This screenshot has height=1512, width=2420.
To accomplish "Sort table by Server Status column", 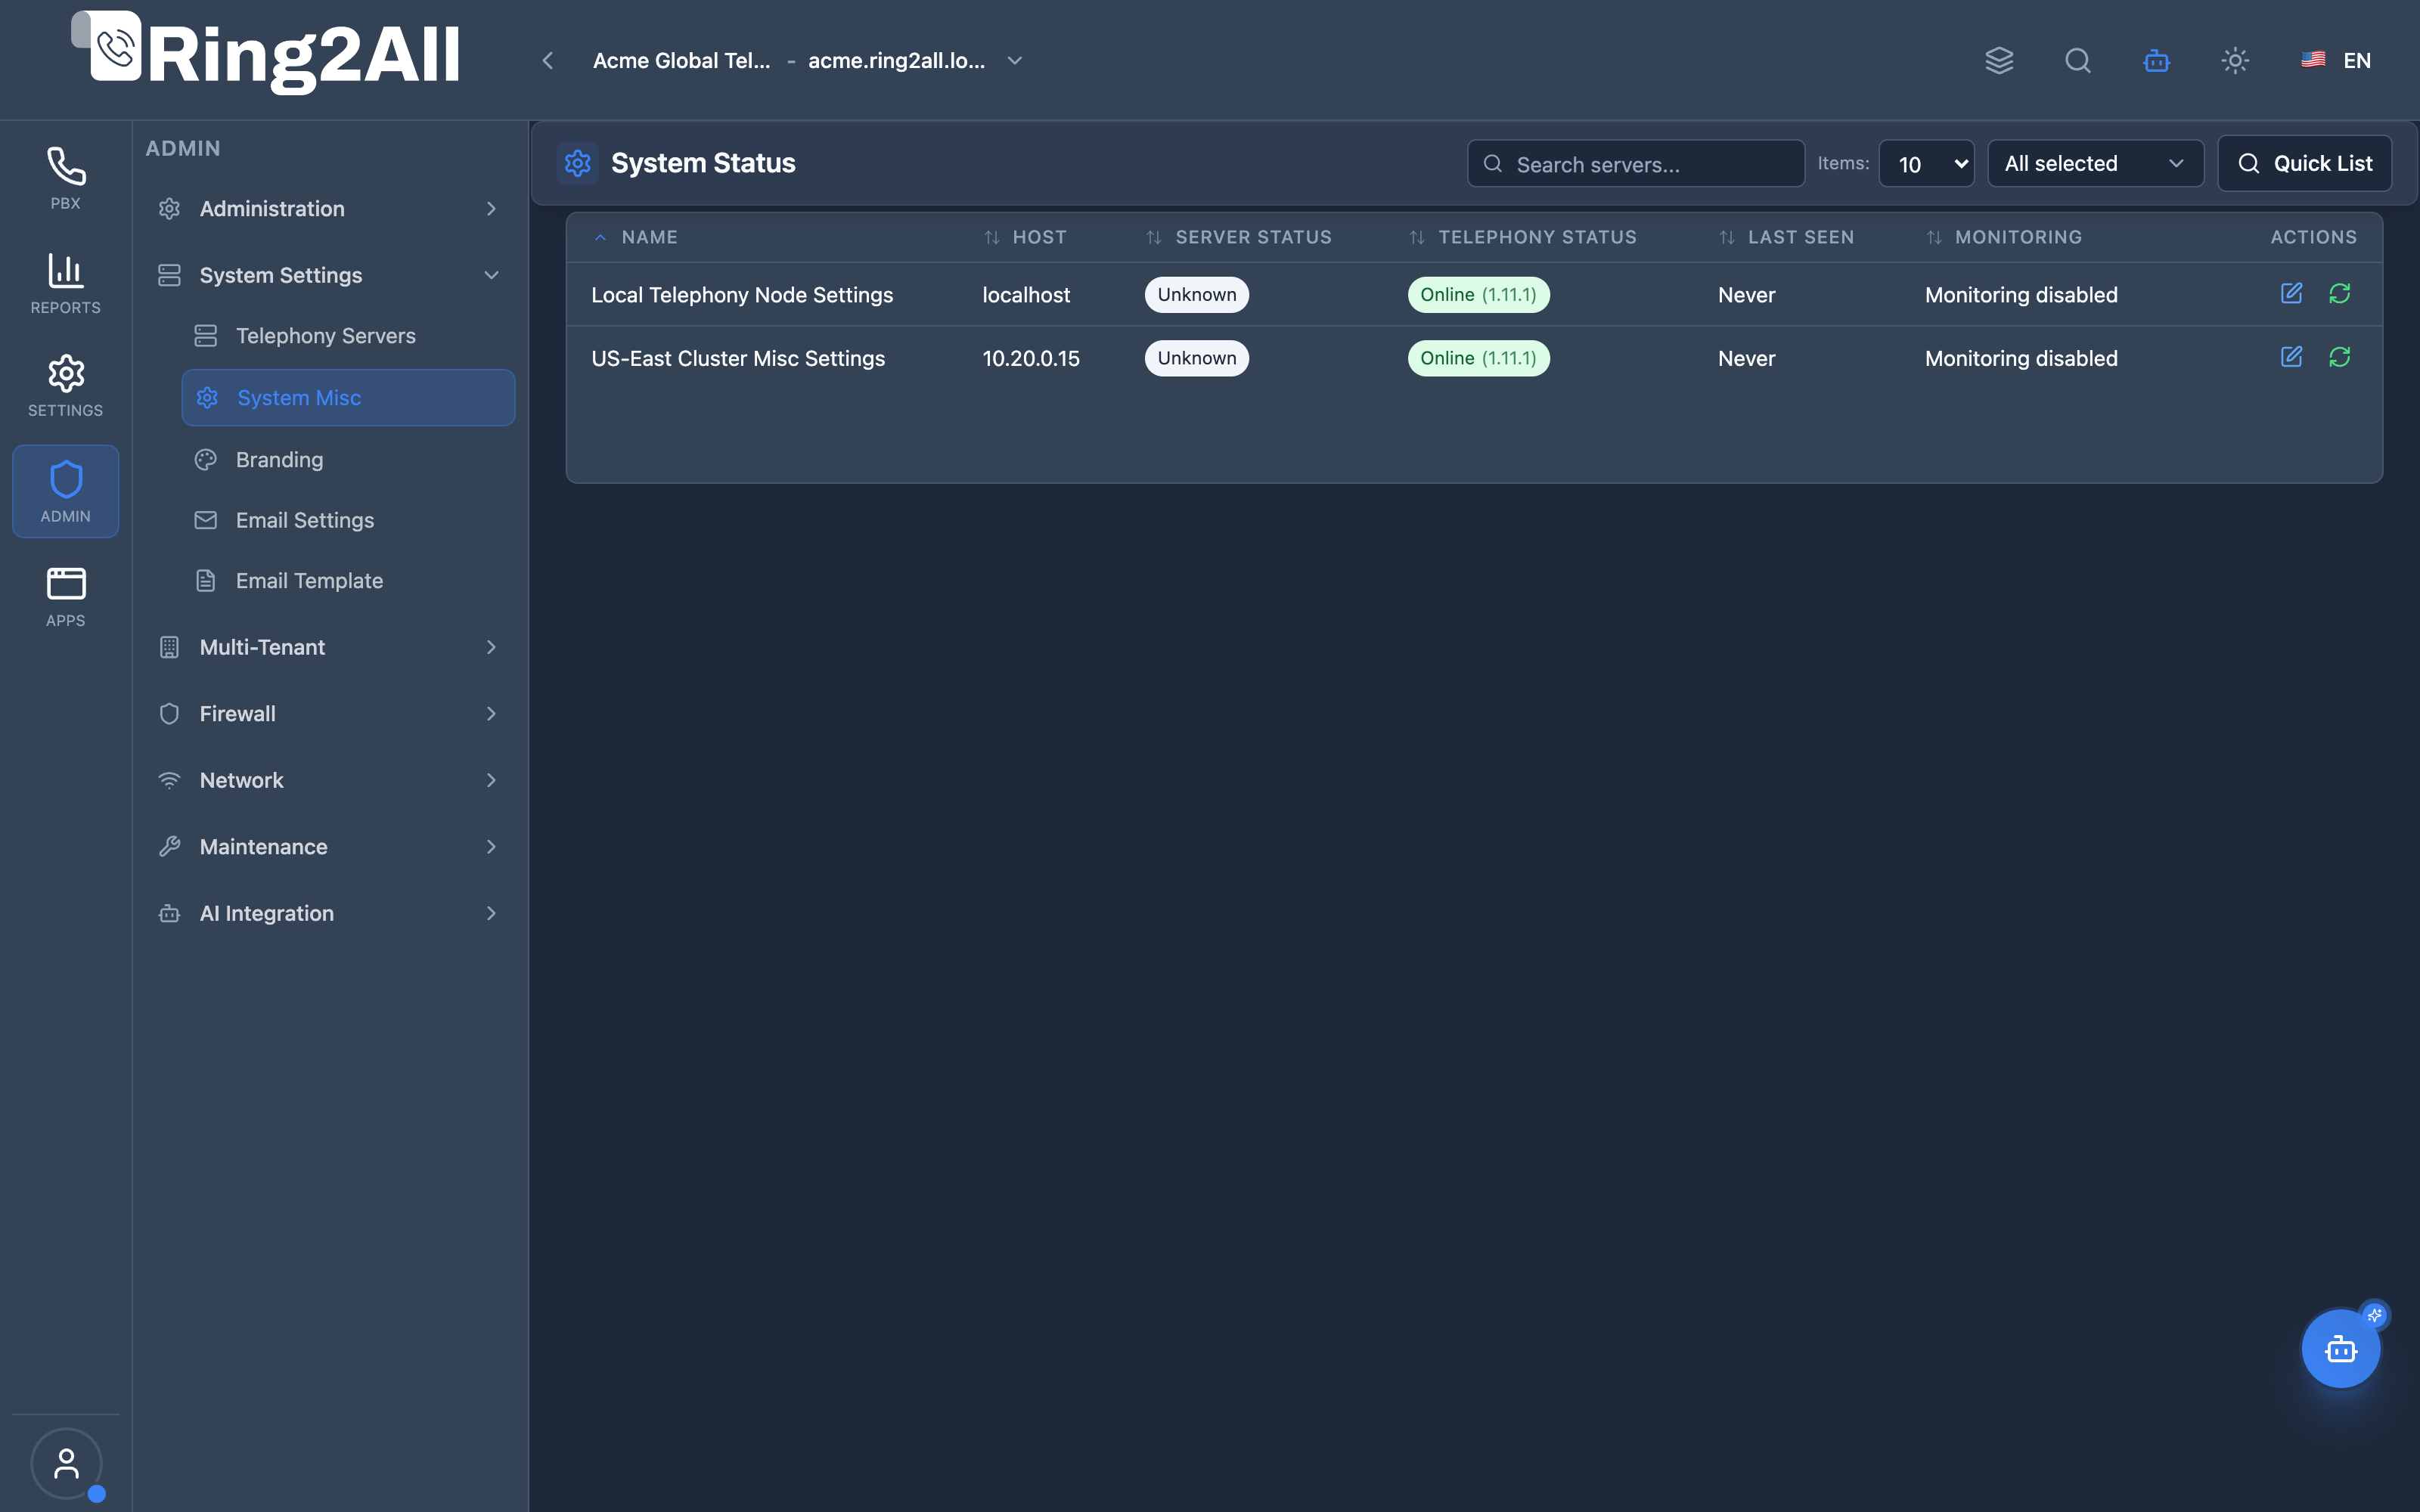I will click(x=1238, y=237).
